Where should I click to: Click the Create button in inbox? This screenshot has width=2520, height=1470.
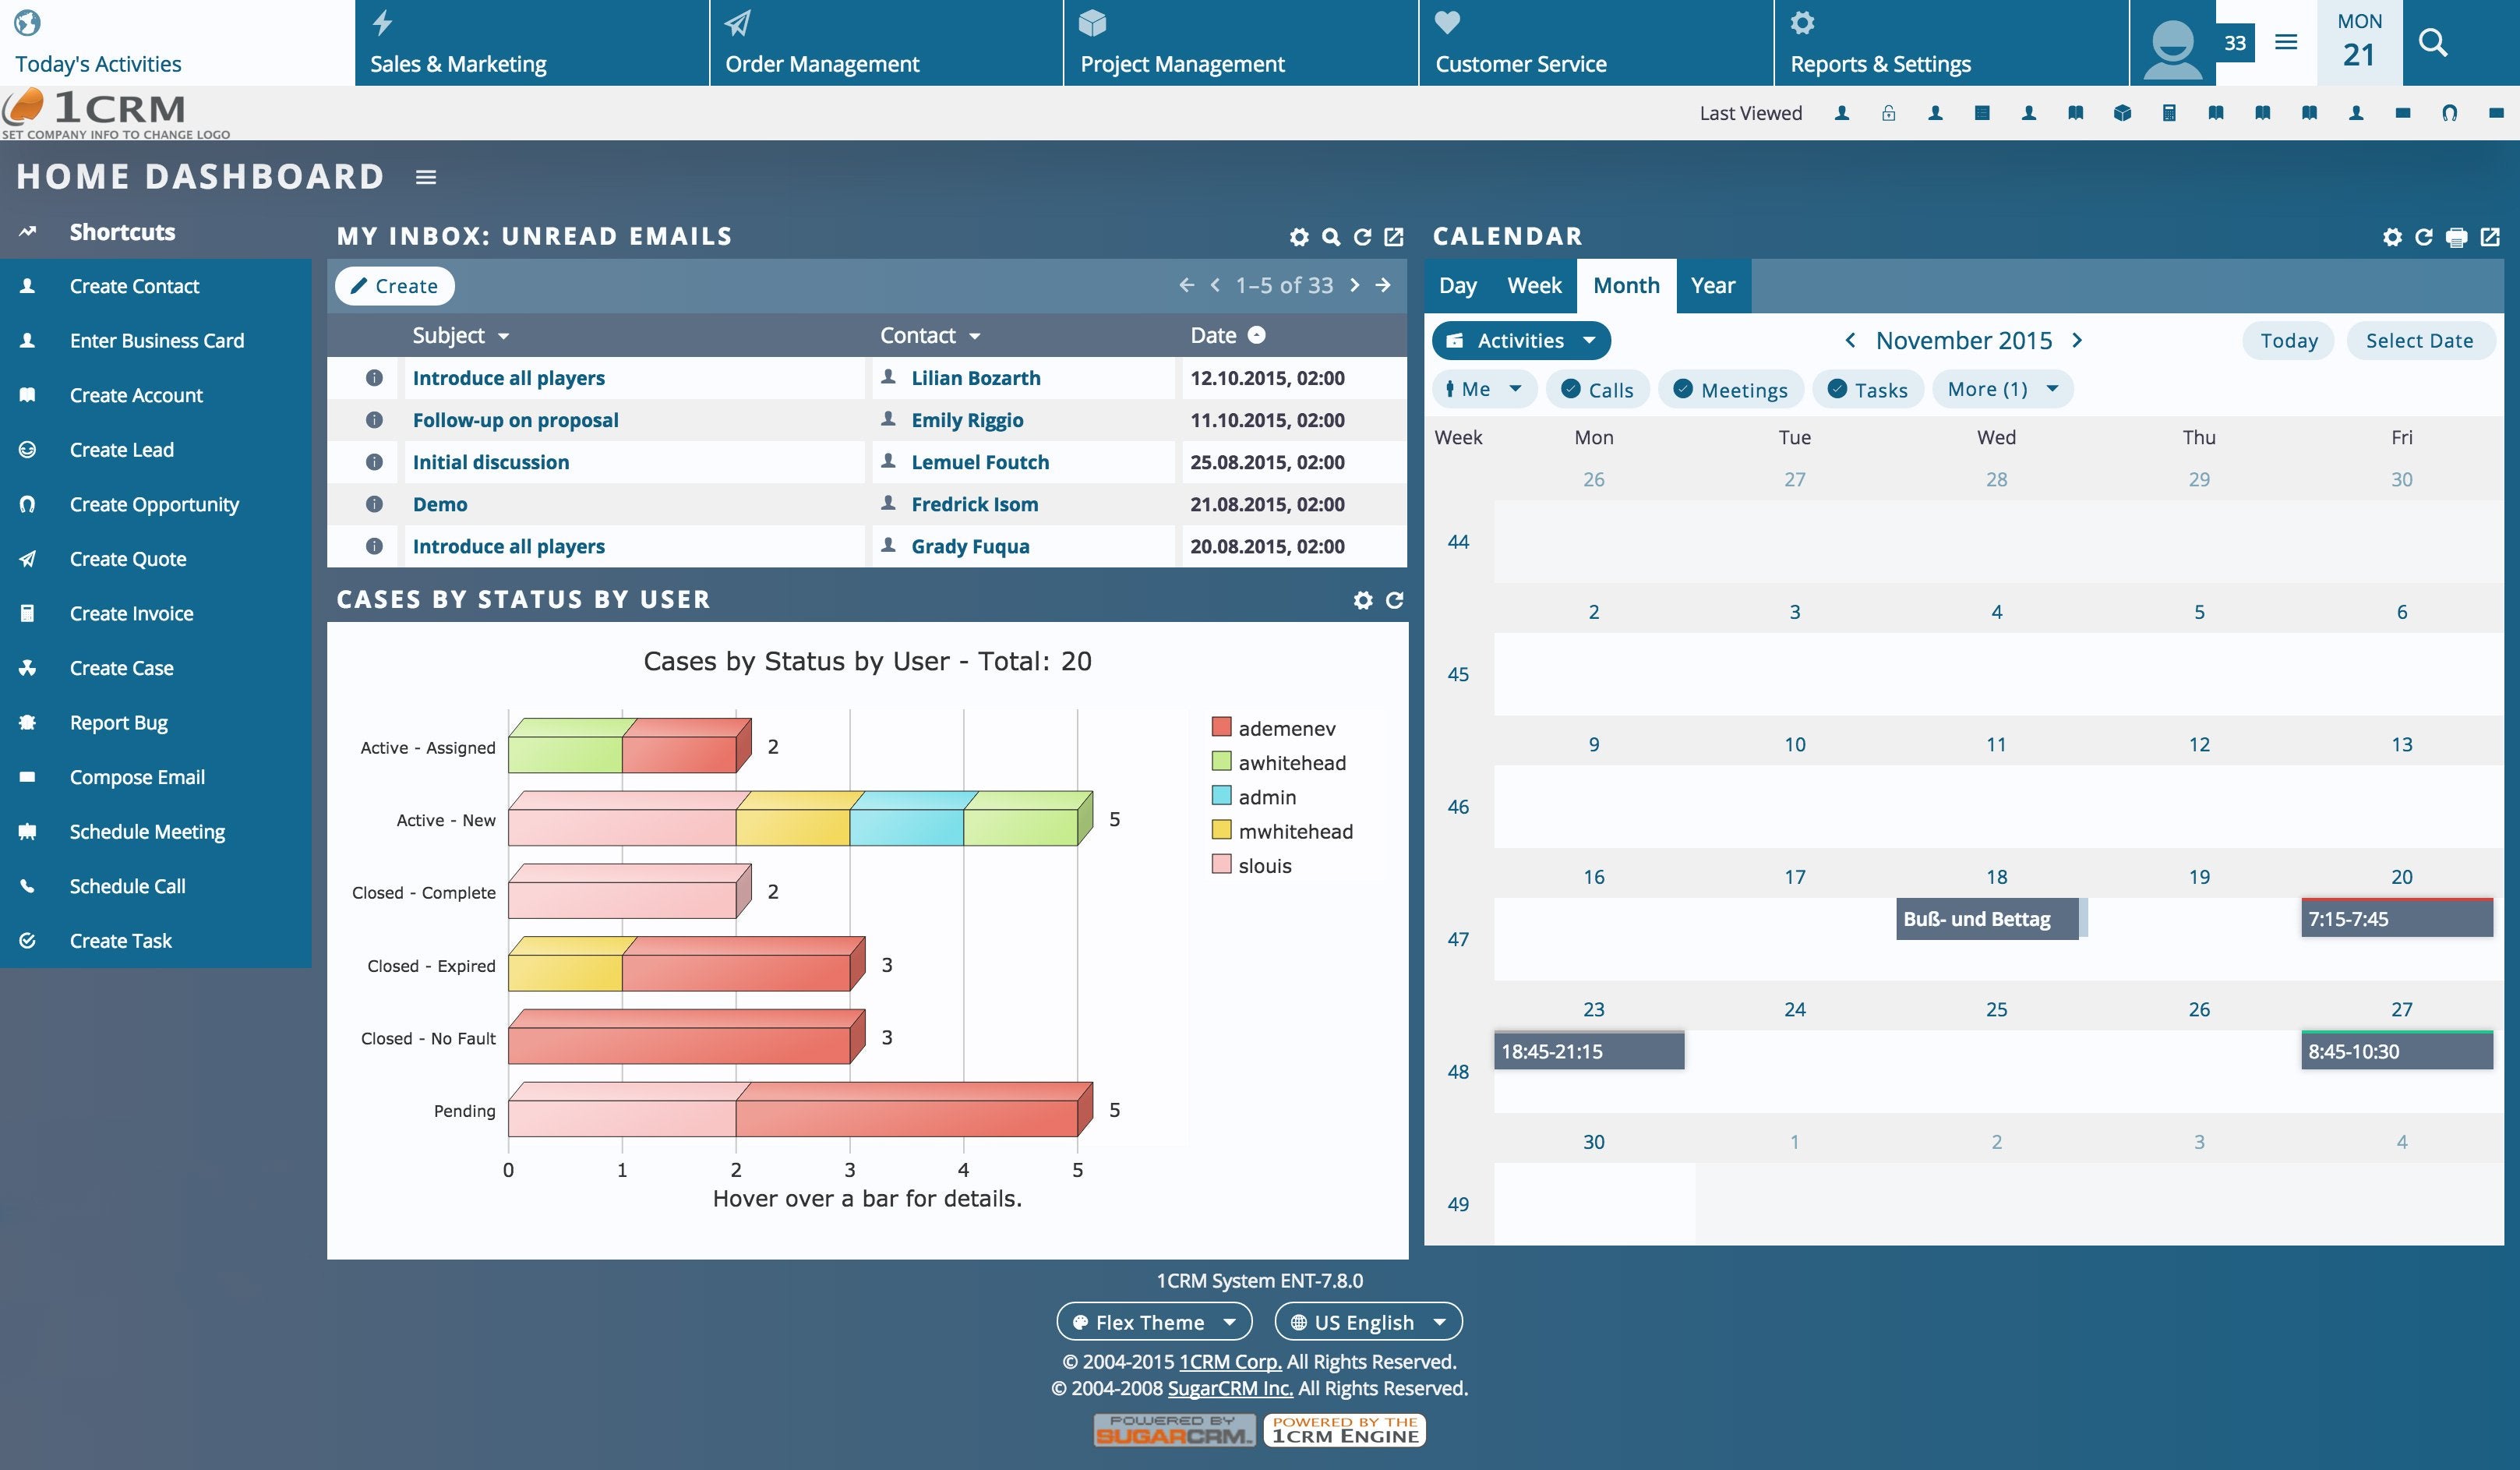point(394,284)
